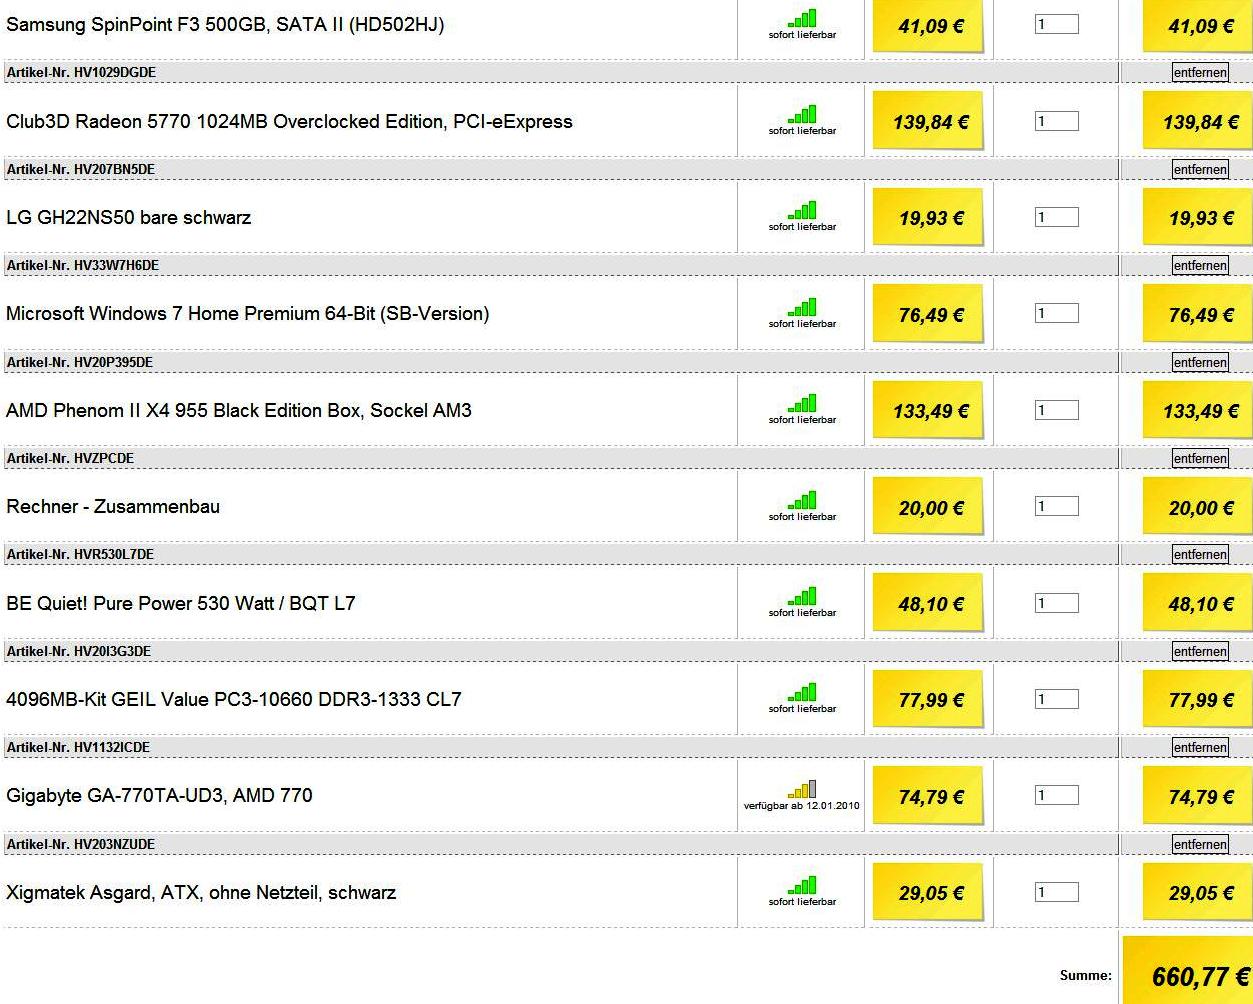
Task: Click the entfernen button beside Artikel-Nr. HV20P395DE
Action: (x=1200, y=362)
